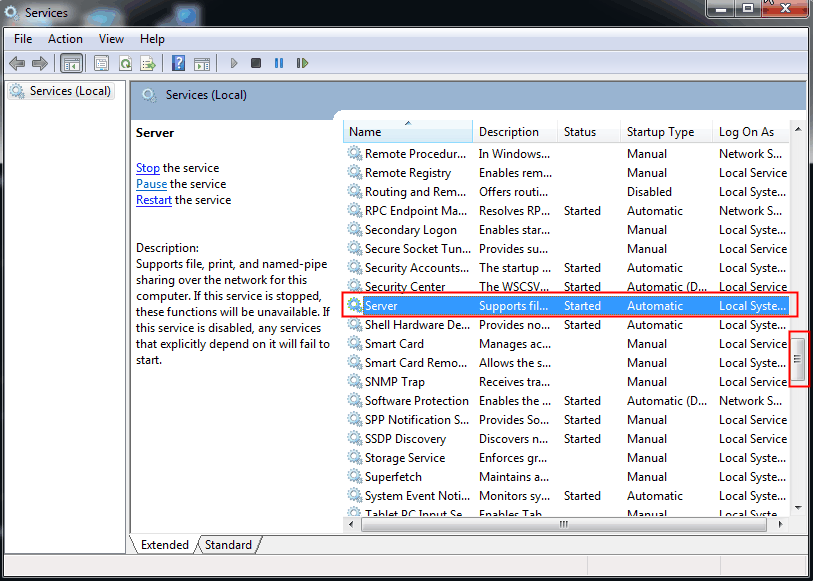The width and height of the screenshot is (813, 581).
Task: Click the horizontal scrollbar left arrow
Action: coord(351,525)
